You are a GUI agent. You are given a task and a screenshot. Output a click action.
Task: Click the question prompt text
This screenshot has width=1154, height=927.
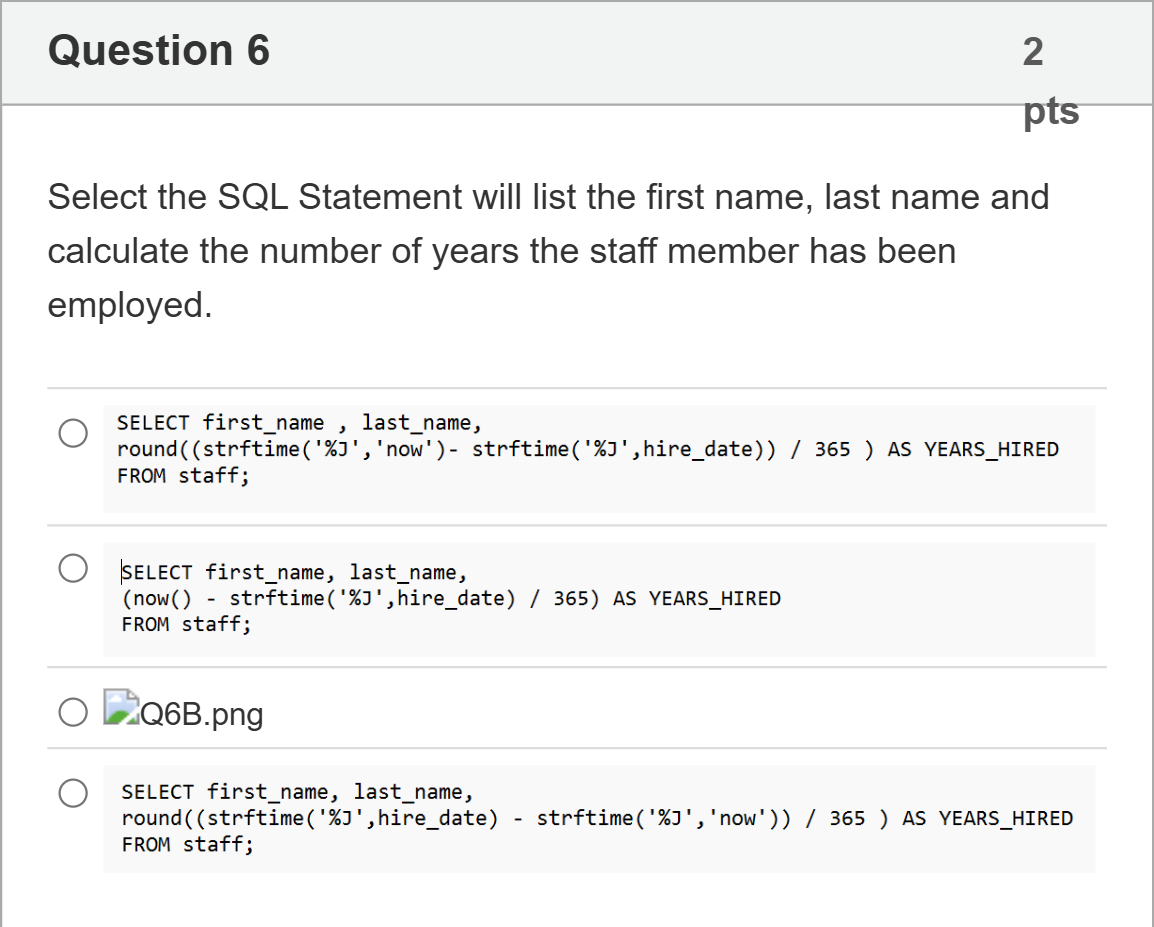(548, 251)
